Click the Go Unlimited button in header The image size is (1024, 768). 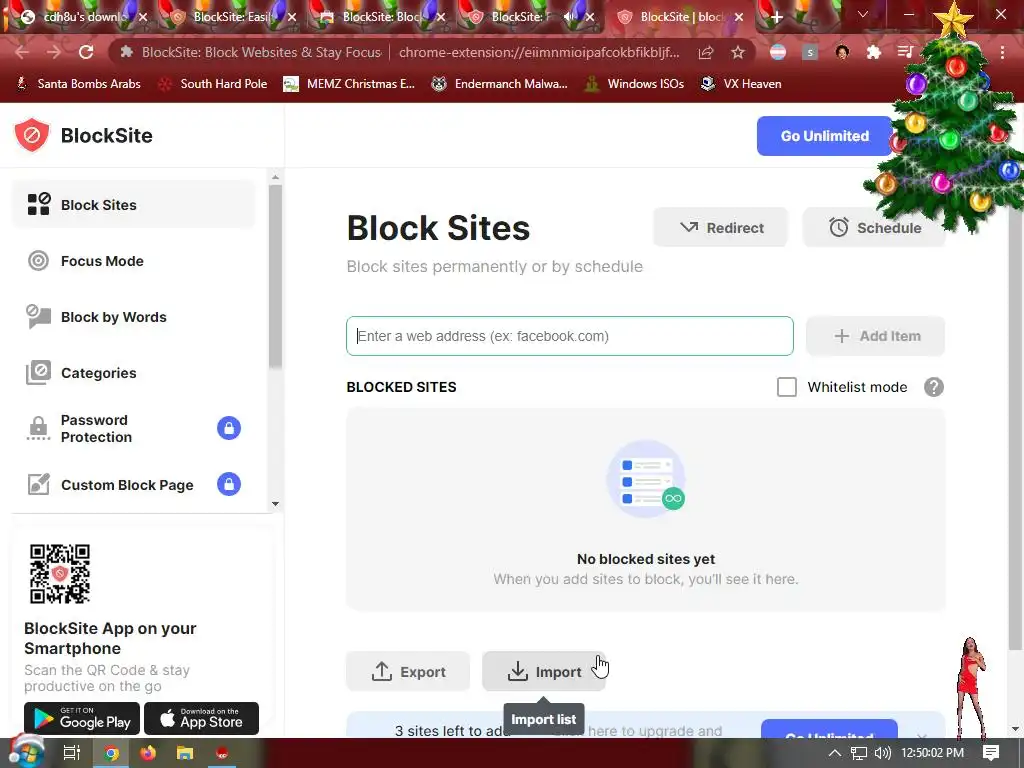point(824,136)
